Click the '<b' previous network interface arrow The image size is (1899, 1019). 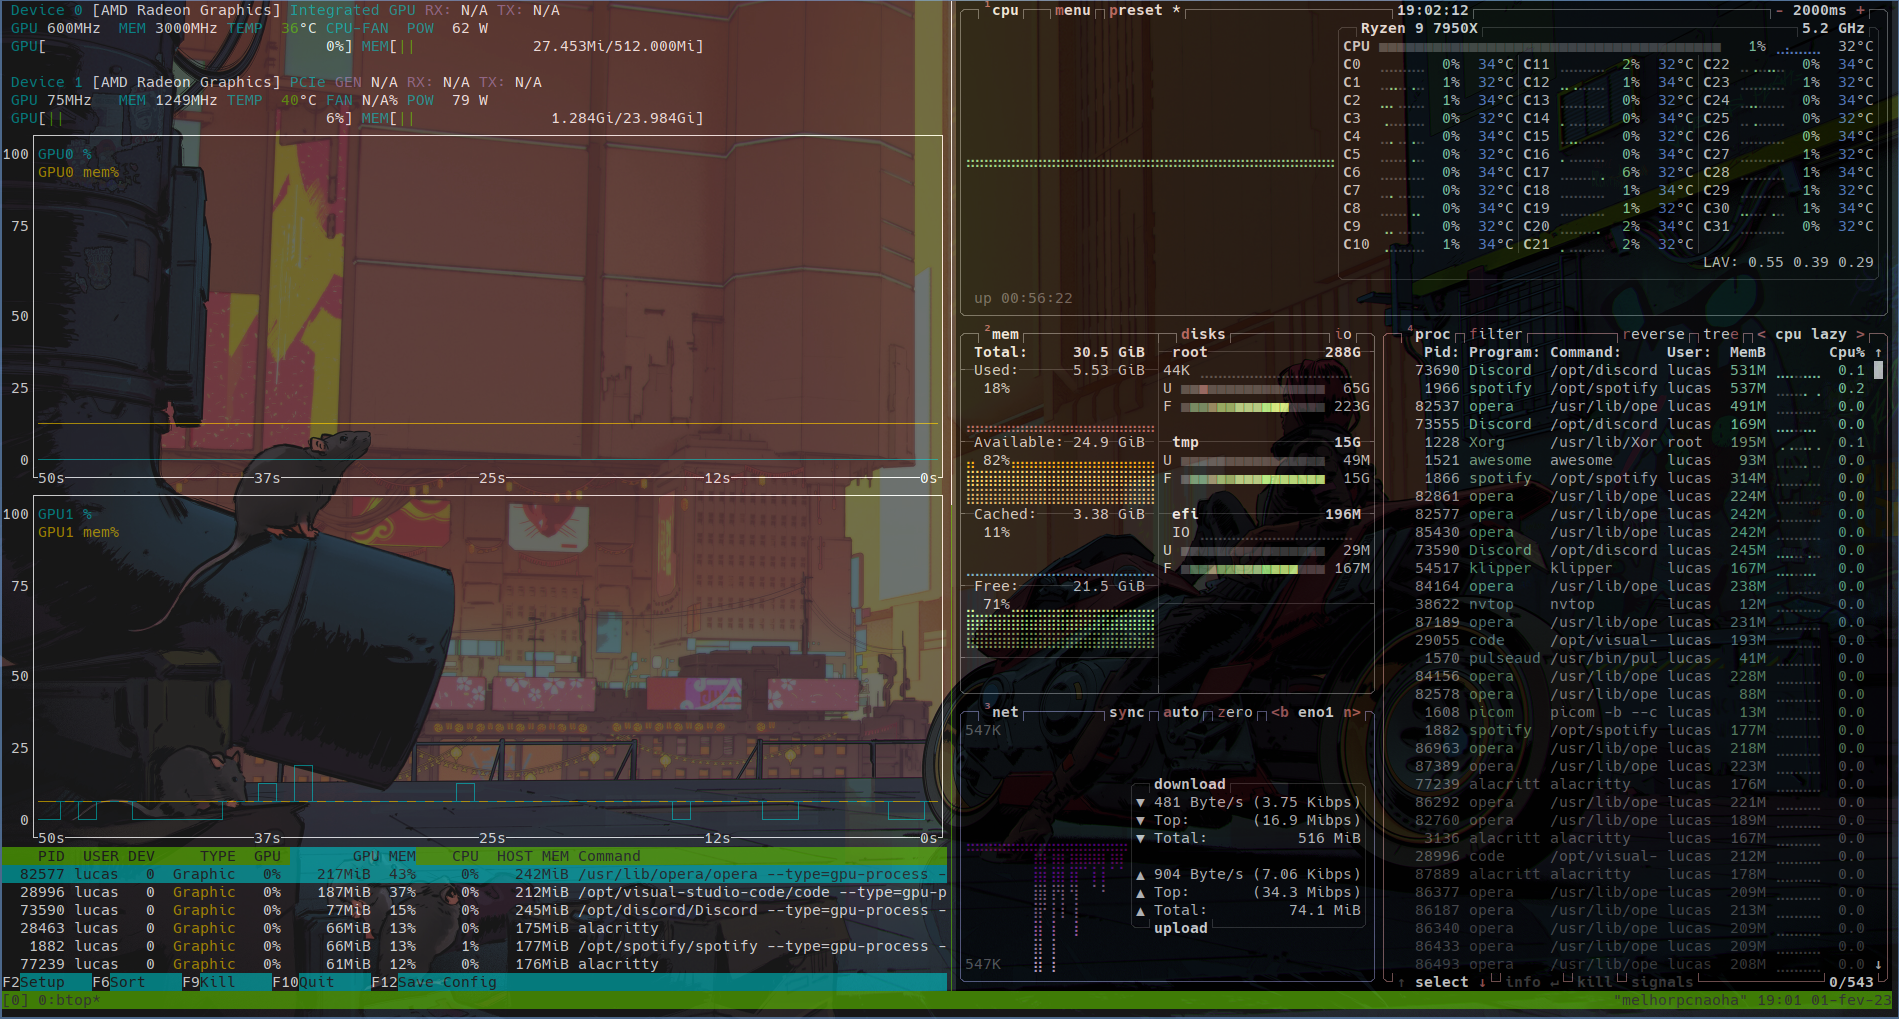[1280, 712]
